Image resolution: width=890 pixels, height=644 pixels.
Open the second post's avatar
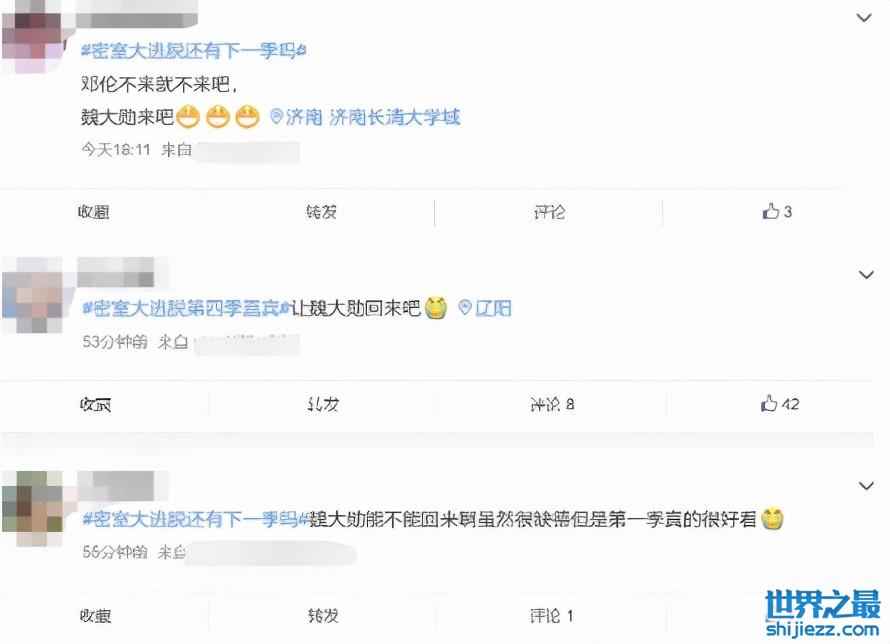pyautogui.click(x=33, y=295)
